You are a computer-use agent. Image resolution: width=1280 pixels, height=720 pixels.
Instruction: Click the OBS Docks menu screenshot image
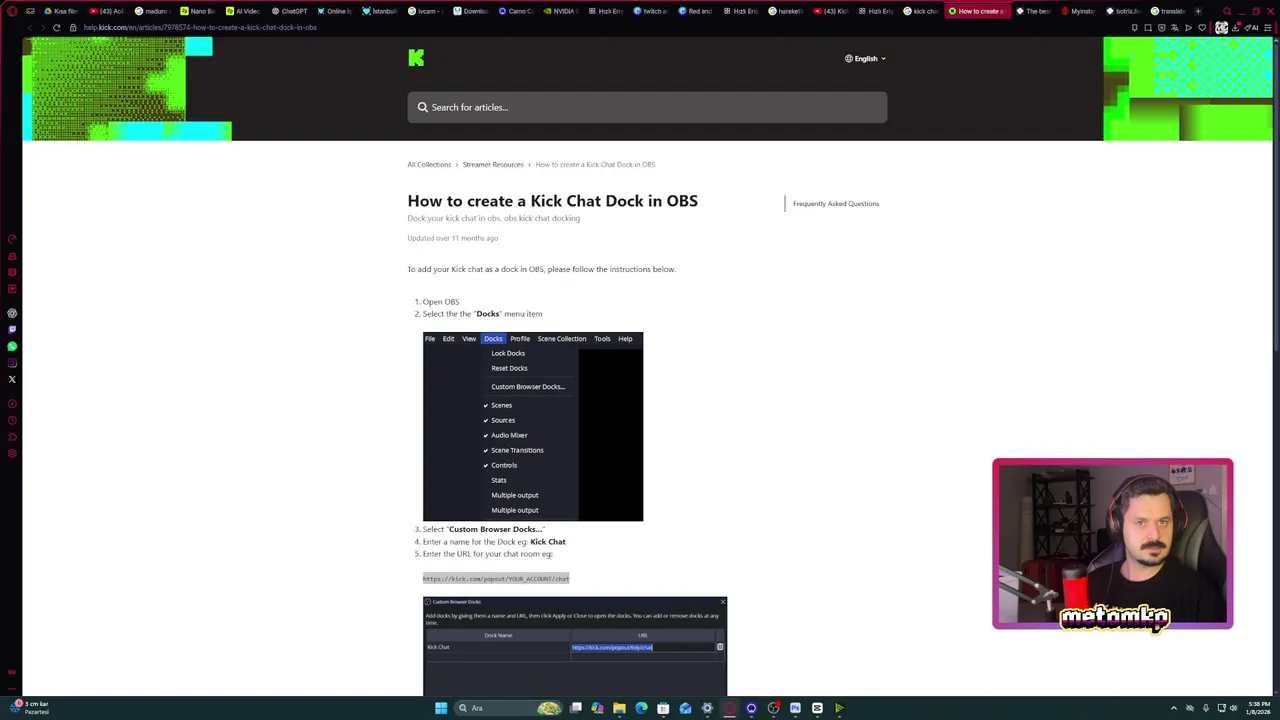click(533, 426)
